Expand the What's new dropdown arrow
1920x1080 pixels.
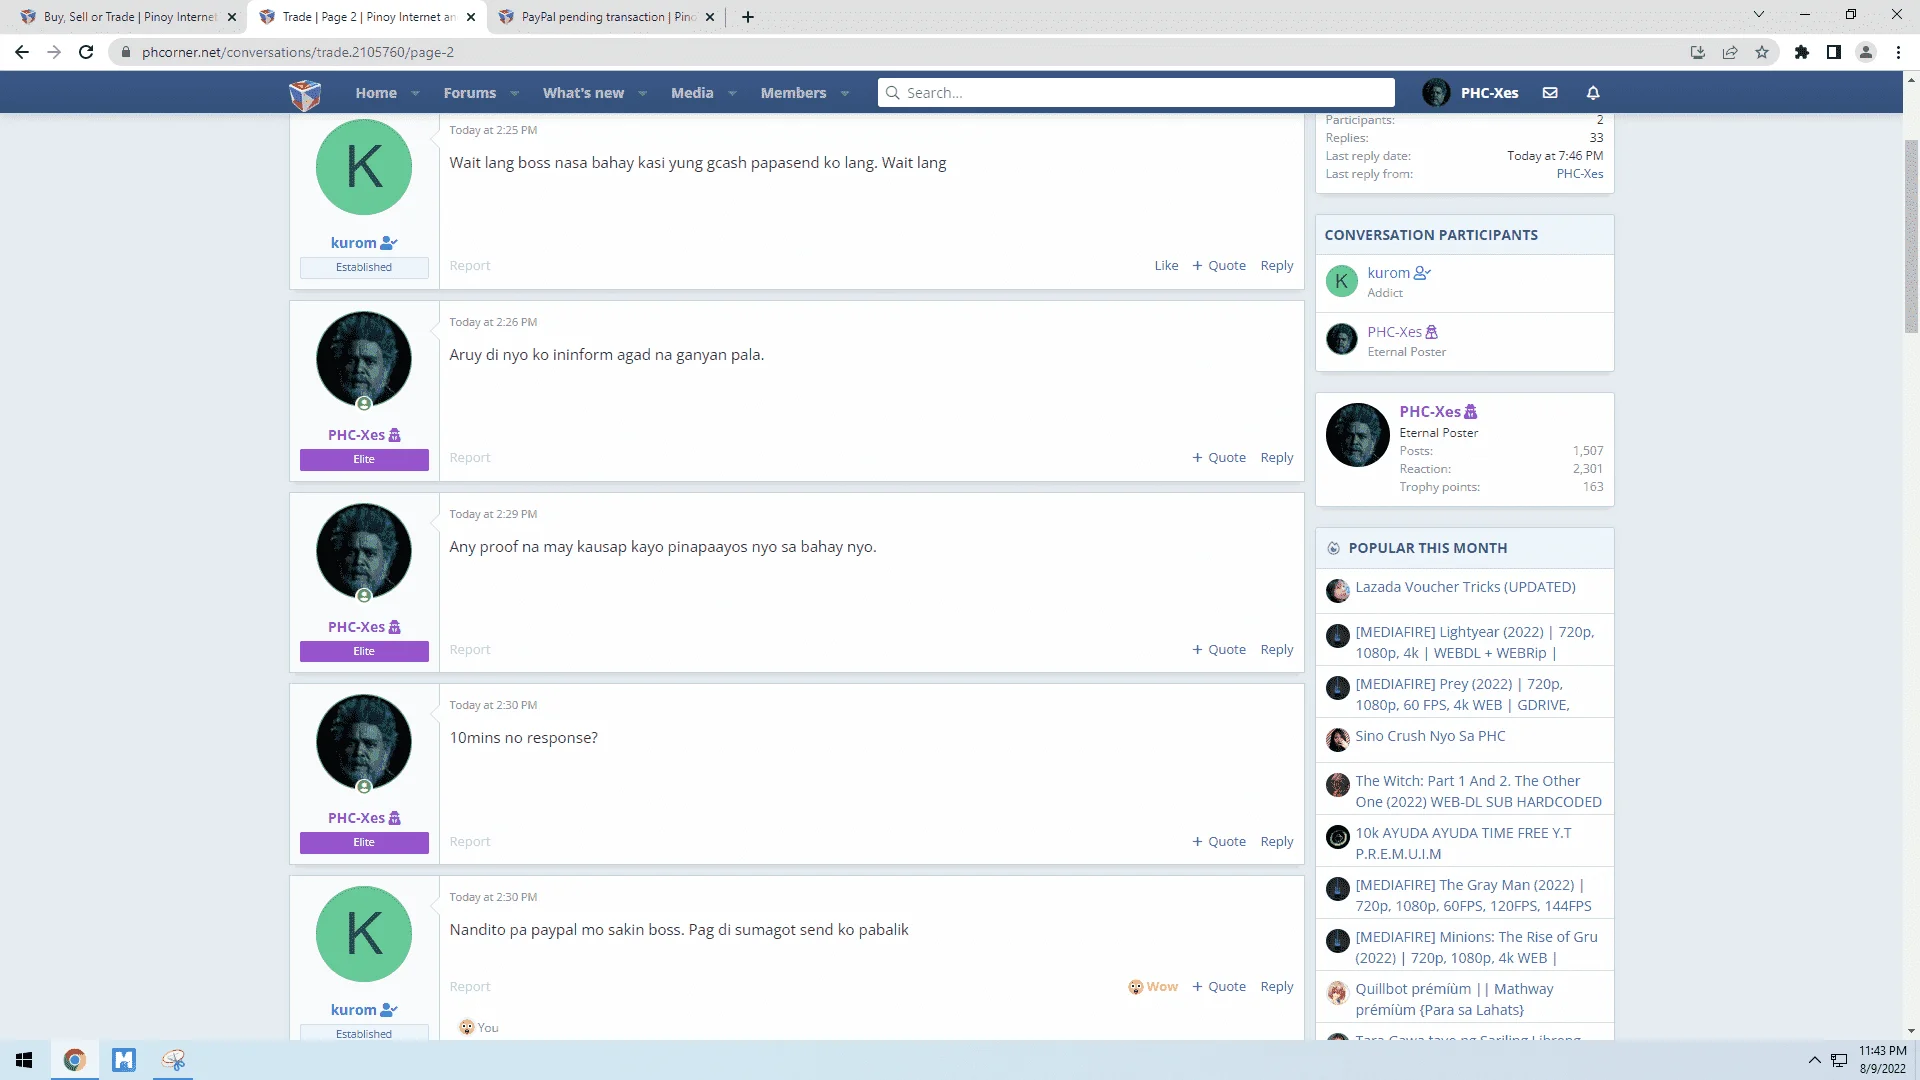click(x=642, y=93)
